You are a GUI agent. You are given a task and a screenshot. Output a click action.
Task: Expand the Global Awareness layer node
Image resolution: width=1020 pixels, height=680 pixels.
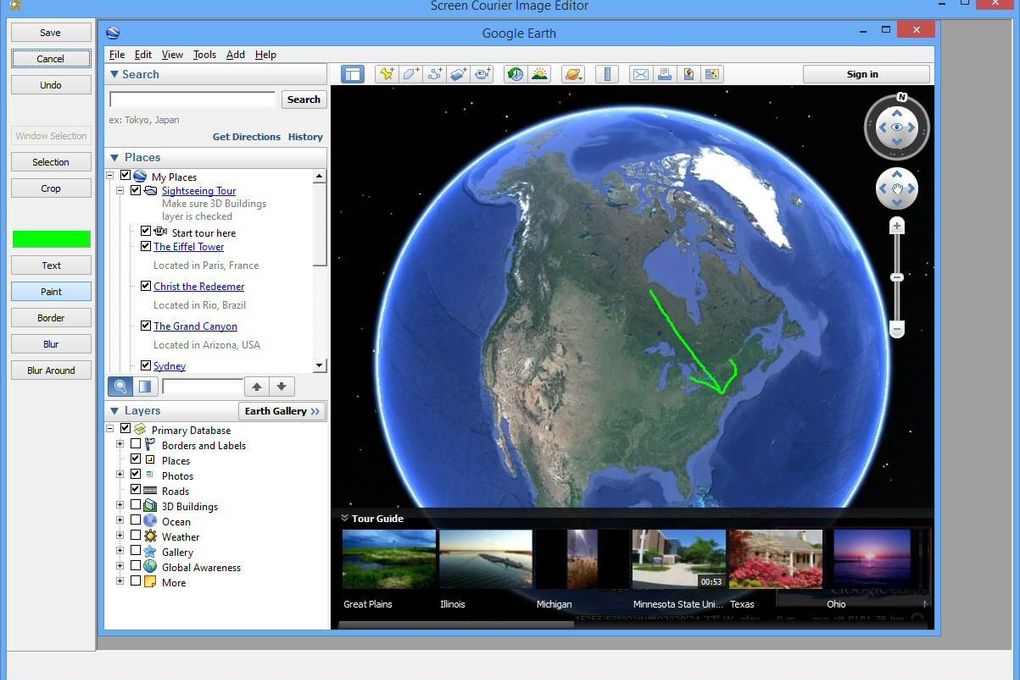[x=120, y=565]
